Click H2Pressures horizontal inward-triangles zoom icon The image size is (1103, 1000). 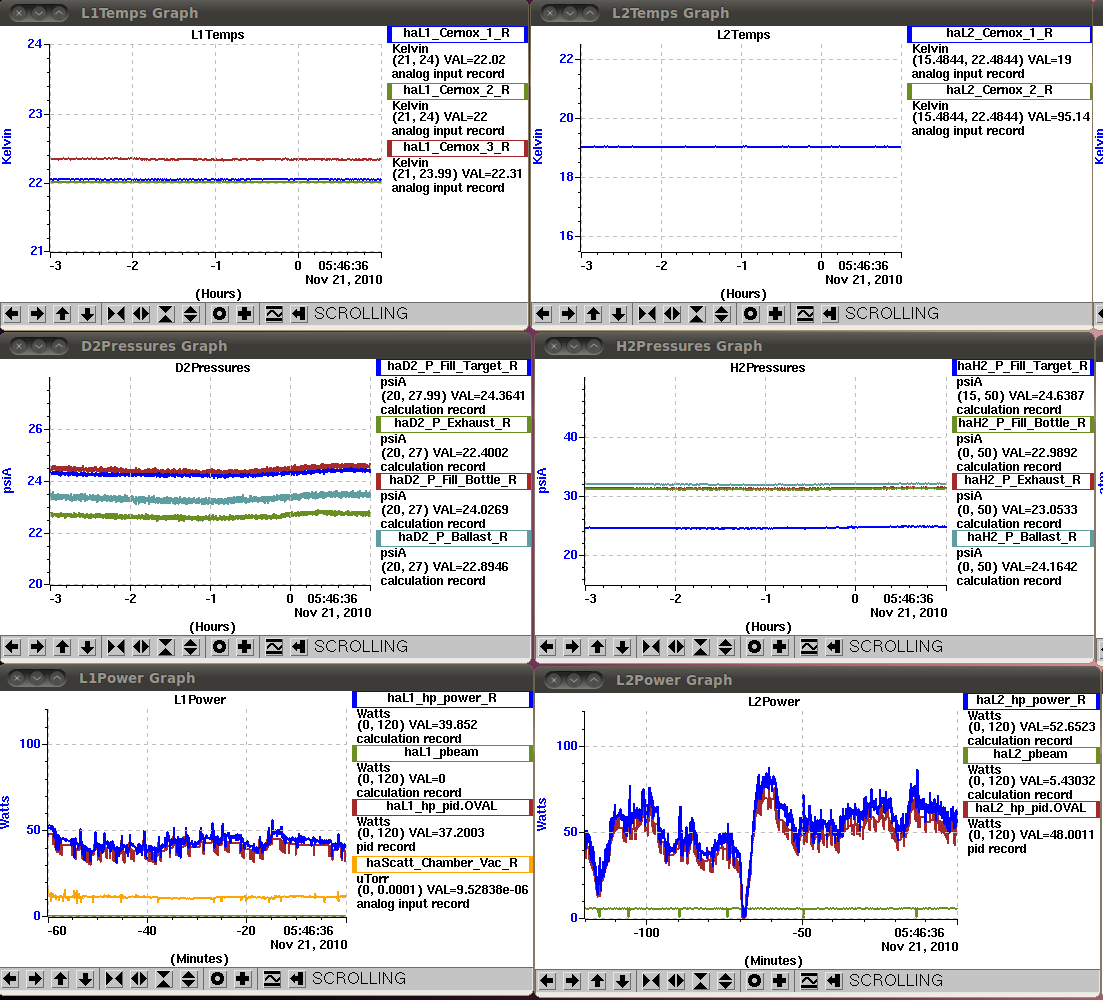pos(651,646)
